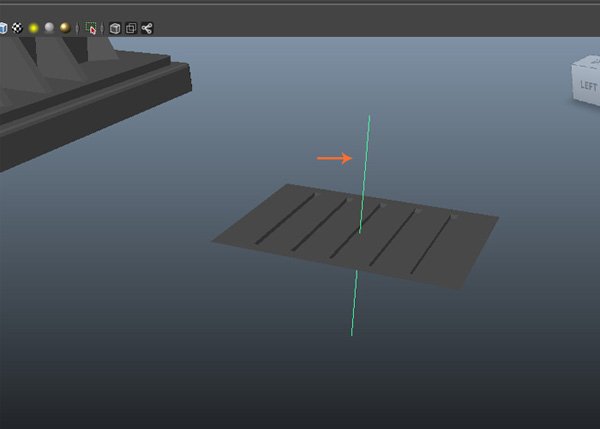This screenshot has width=600, height=429.
Task: Toggle the blue cube shading icon
Action: click(x=3, y=28)
